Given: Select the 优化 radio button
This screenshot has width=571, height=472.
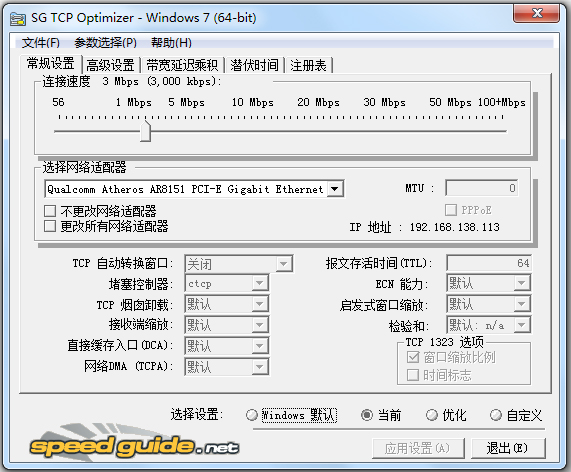Looking at the screenshot, I should pos(432,415).
